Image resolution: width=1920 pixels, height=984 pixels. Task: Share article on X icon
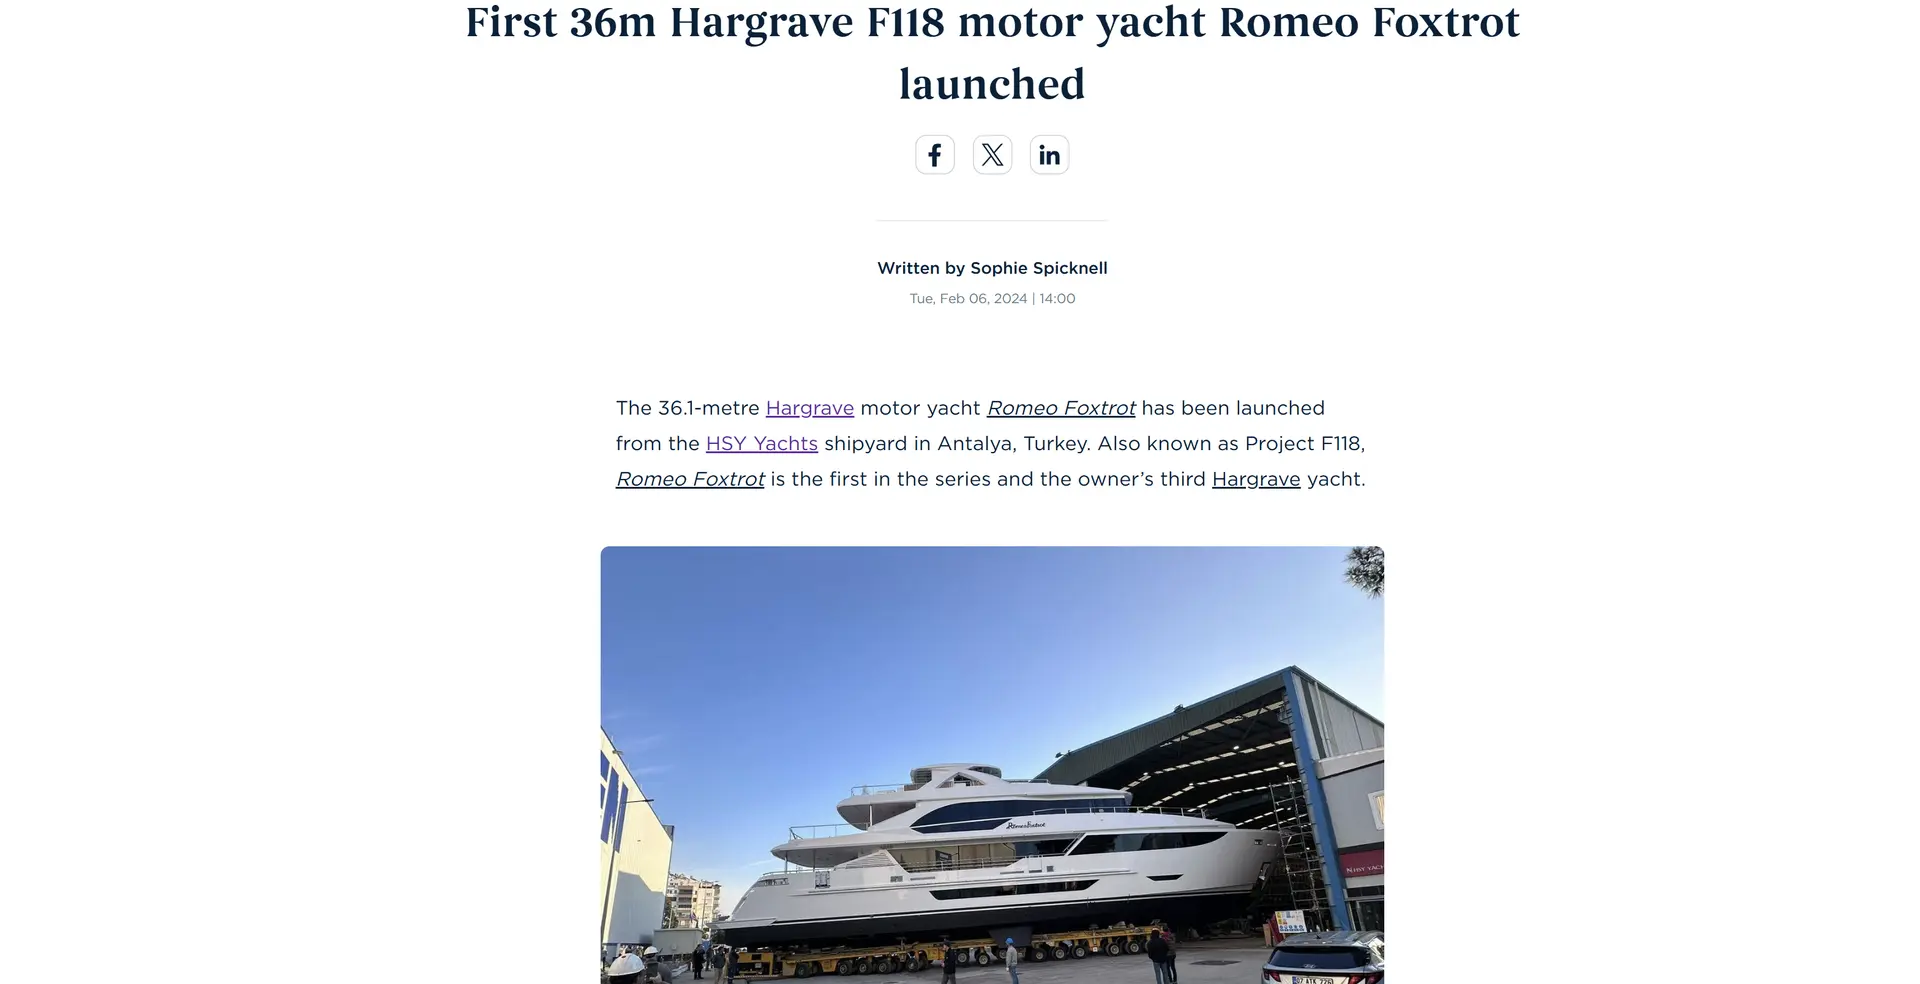(992, 155)
